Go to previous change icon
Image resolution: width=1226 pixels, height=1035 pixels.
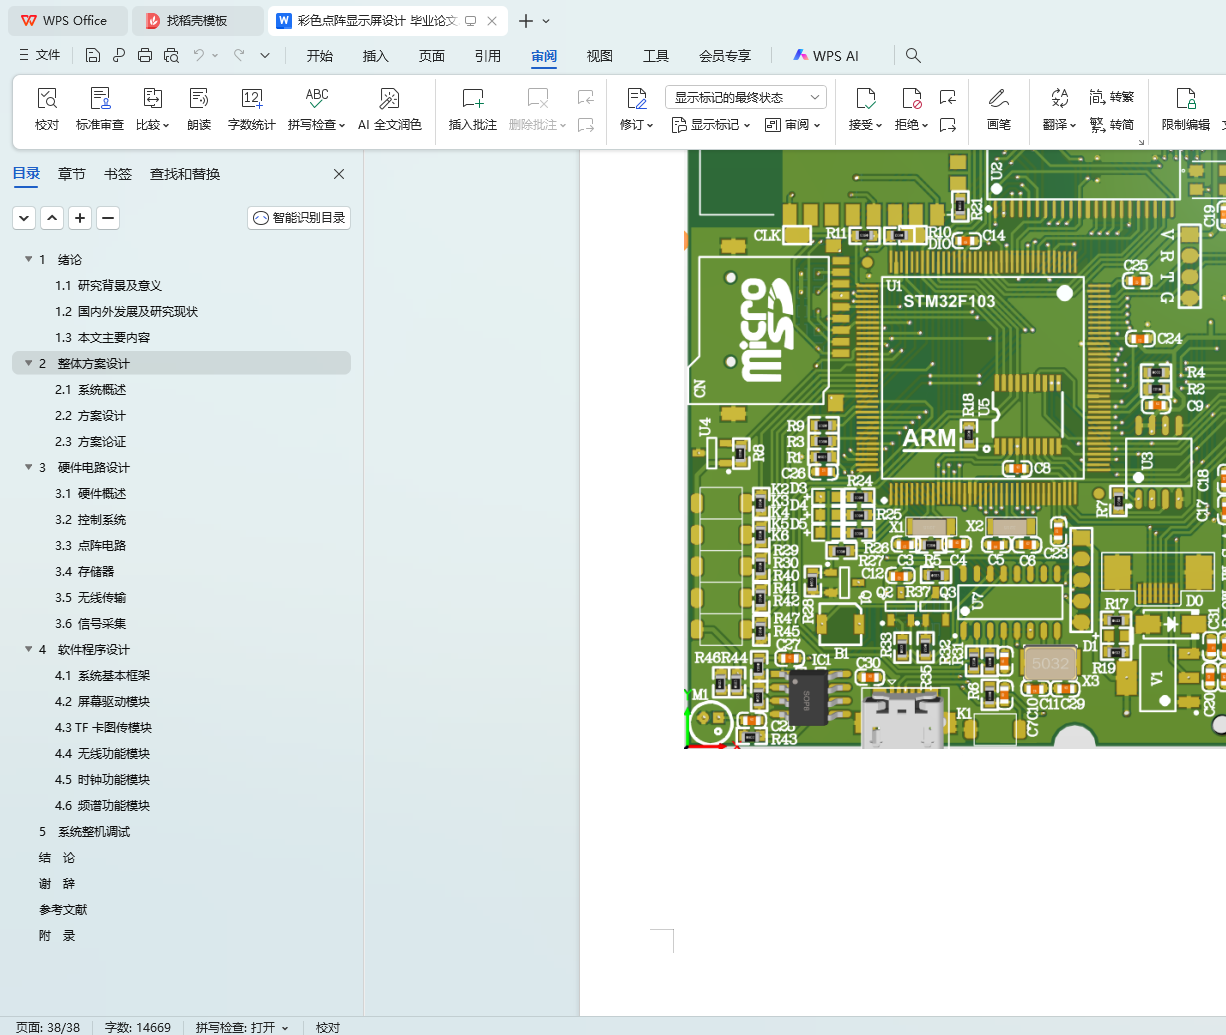(948, 97)
